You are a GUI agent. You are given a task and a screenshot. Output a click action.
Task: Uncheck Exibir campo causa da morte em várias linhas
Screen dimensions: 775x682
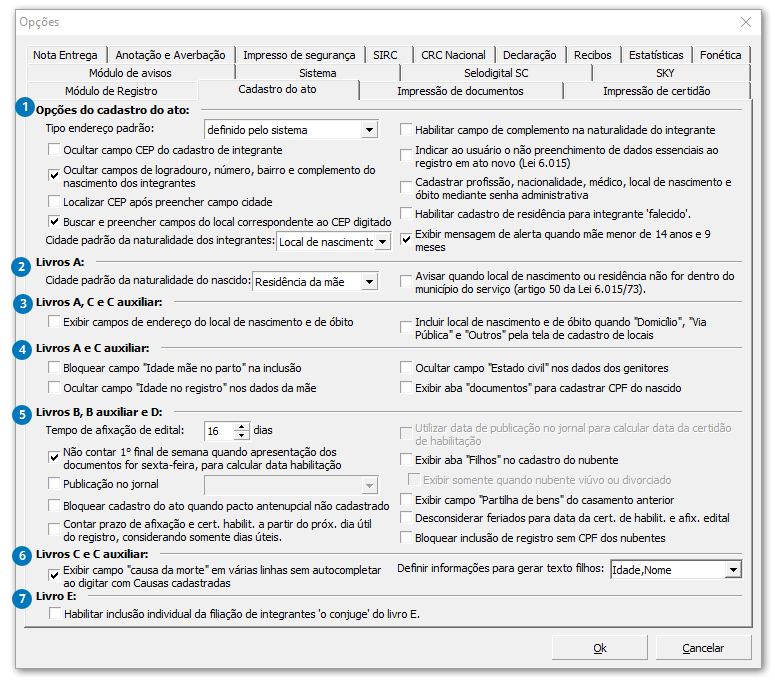[54, 575]
